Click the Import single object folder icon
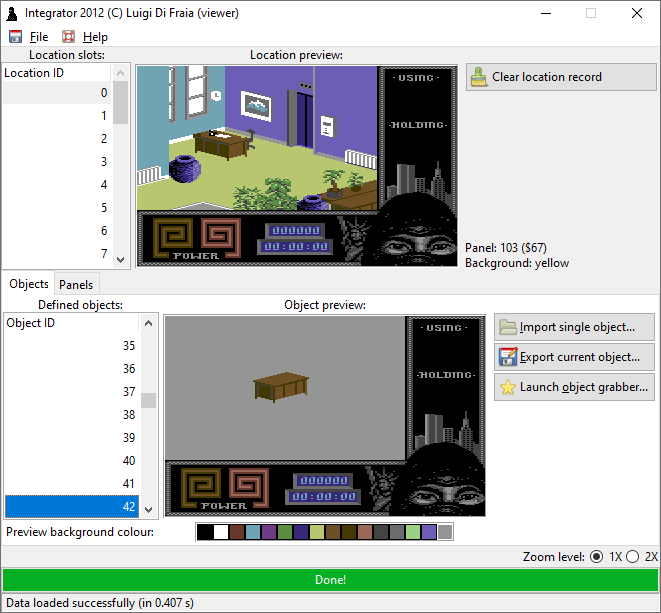Image resolution: width=661 pixels, height=613 pixels. [508, 327]
